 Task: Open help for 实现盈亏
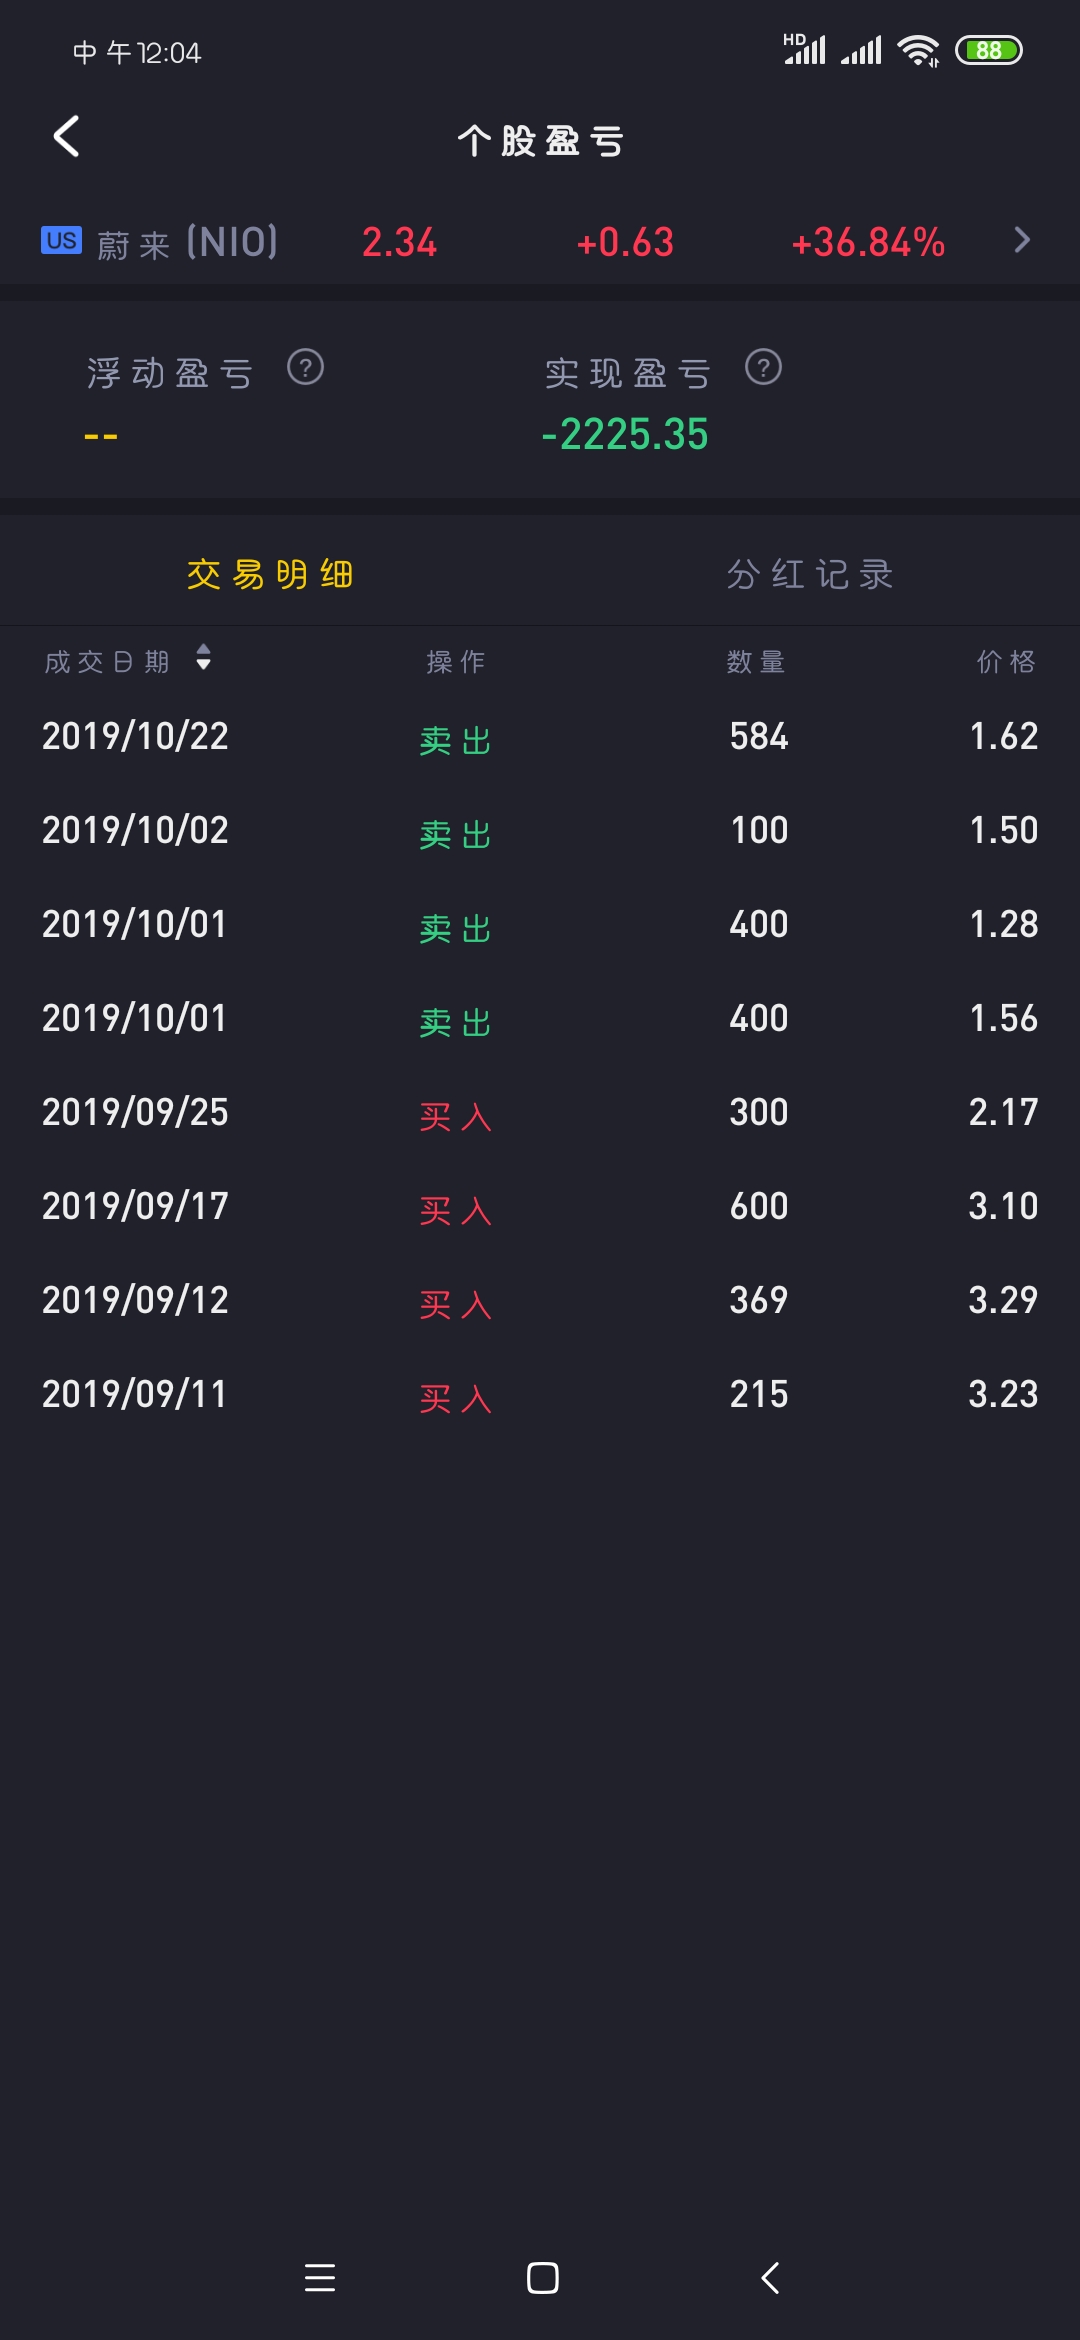[x=763, y=368]
